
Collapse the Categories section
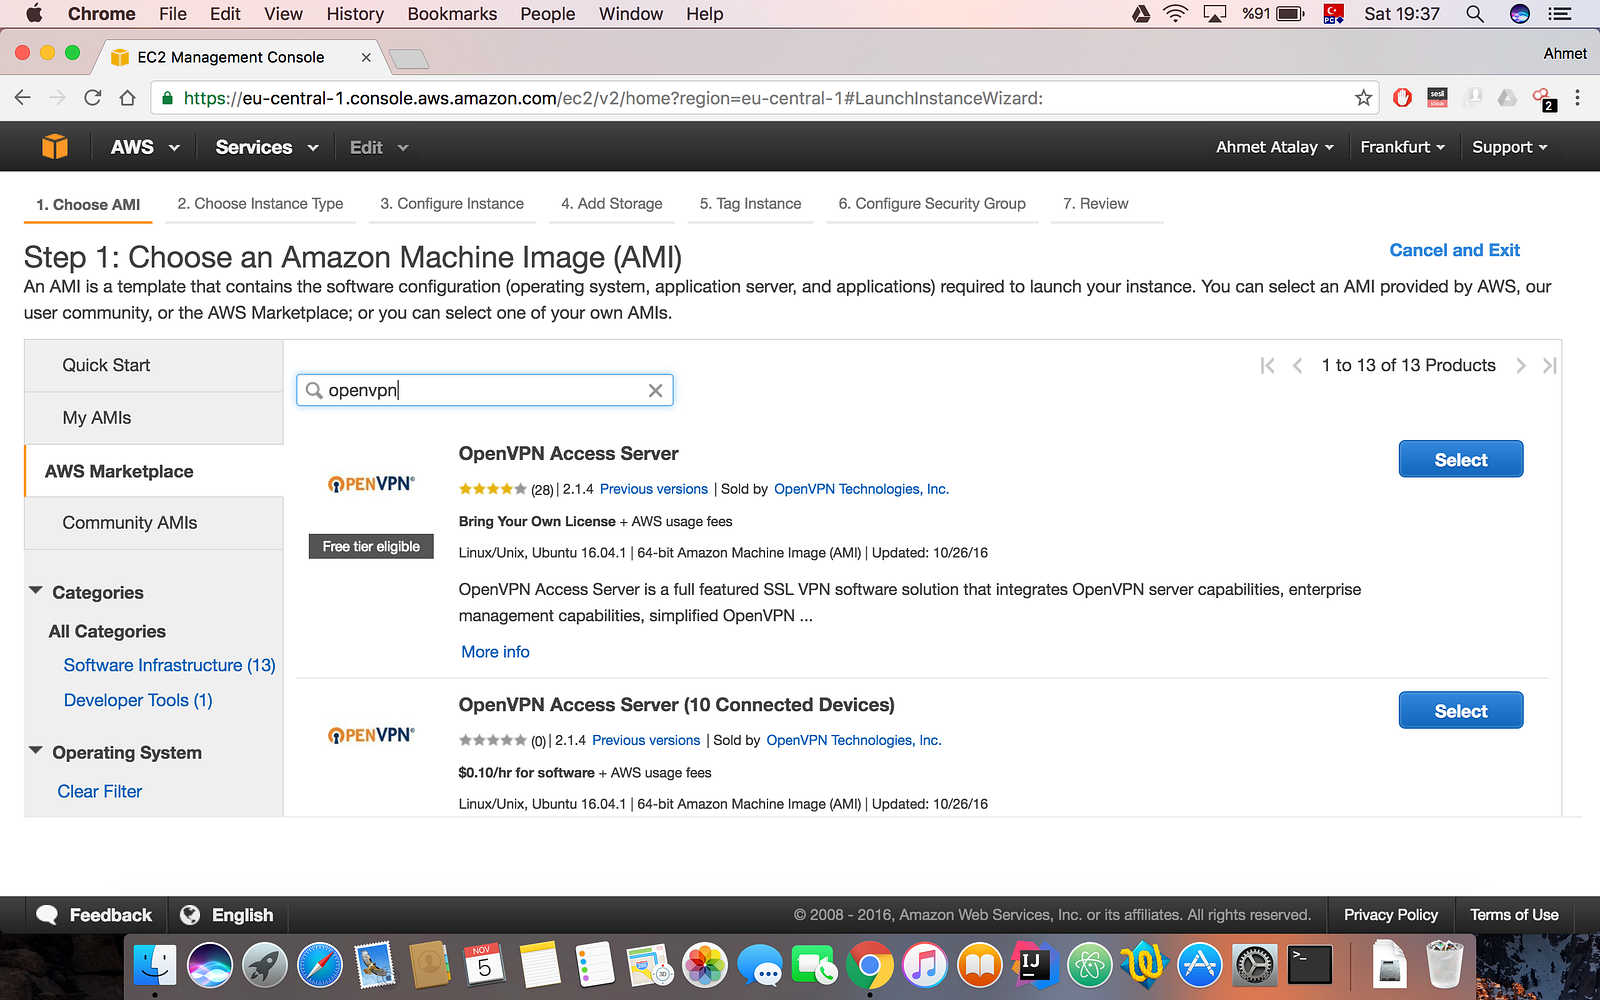(x=36, y=591)
